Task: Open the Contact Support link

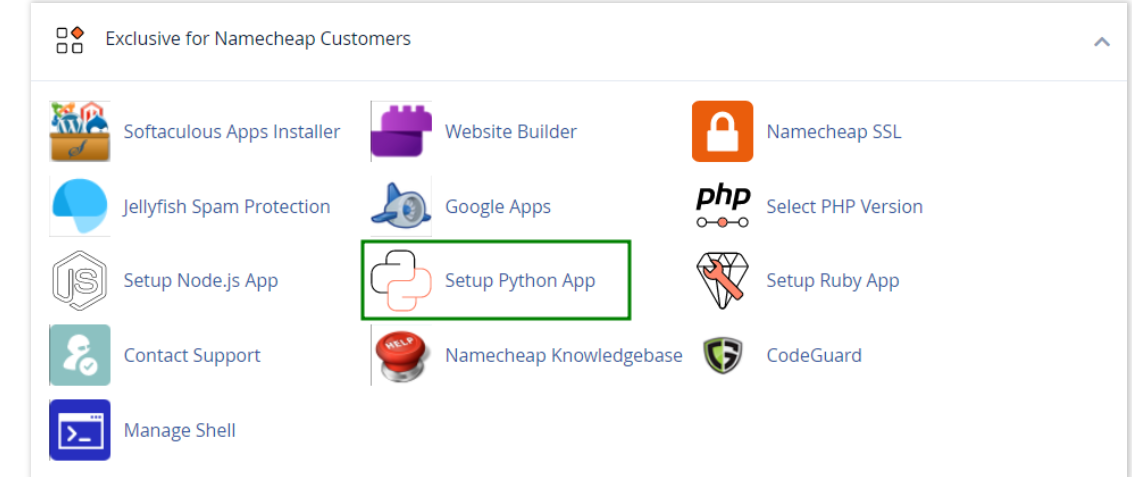Action: click(x=192, y=356)
